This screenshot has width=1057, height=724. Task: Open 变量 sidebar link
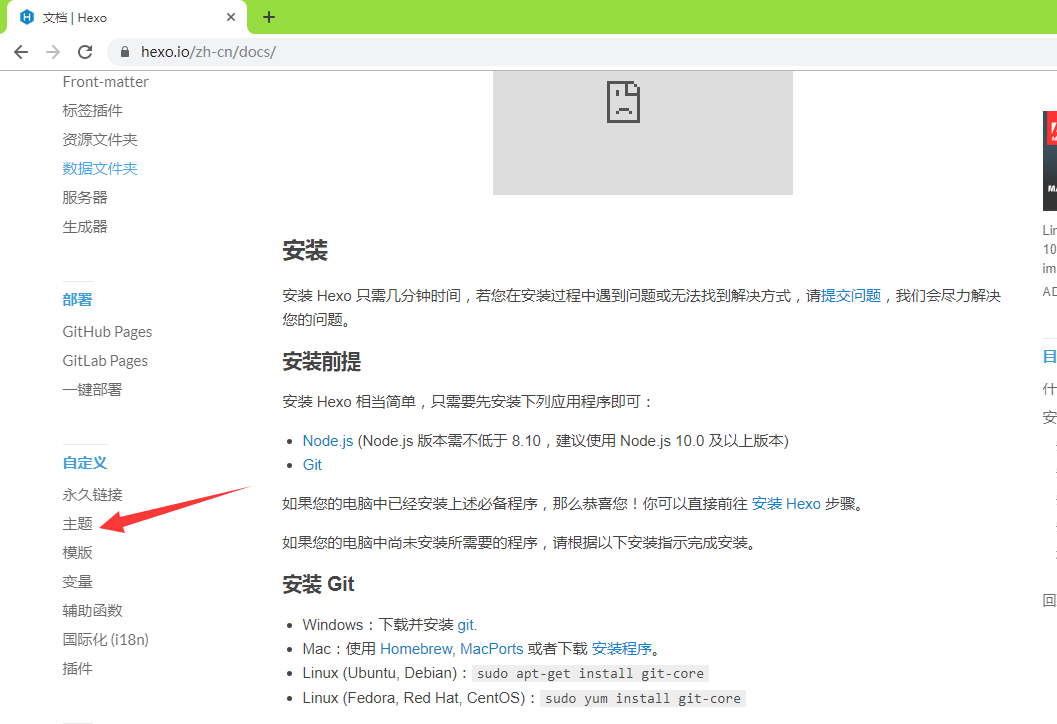pos(78,582)
